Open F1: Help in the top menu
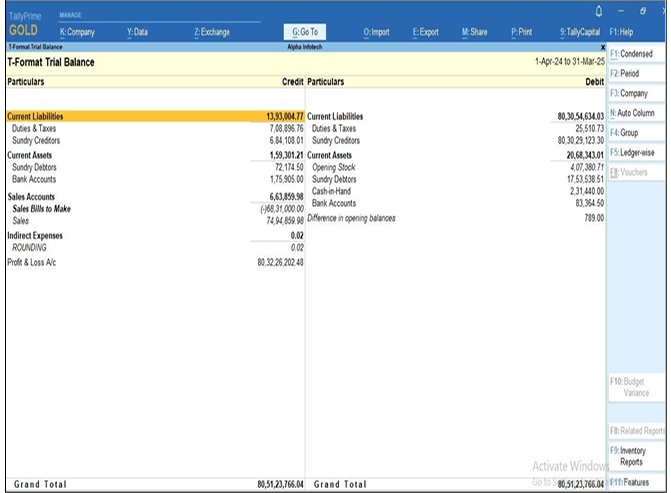Image resolution: width=671 pixels, height=493 pixels. pos(621,32)
